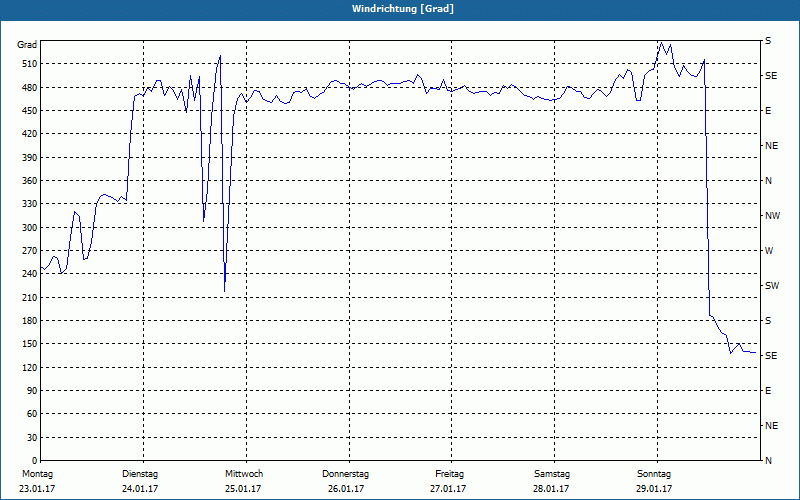Select the 360 y-axis value

coord(30,181)
